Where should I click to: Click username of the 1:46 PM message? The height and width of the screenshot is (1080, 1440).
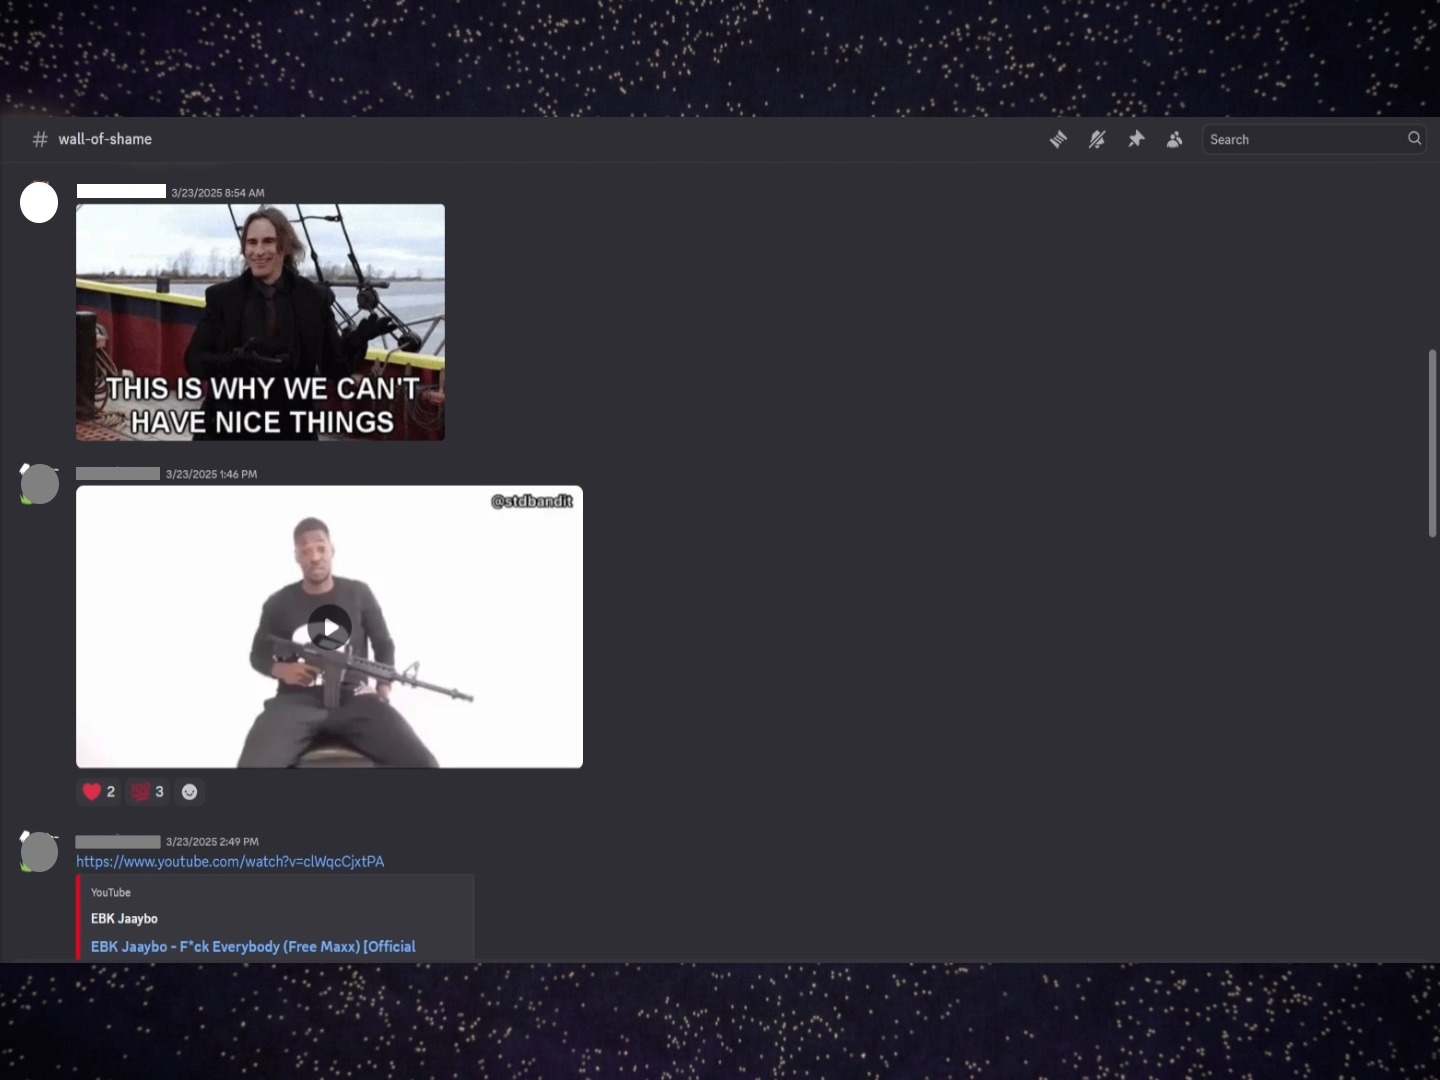(x=118, y=473)
